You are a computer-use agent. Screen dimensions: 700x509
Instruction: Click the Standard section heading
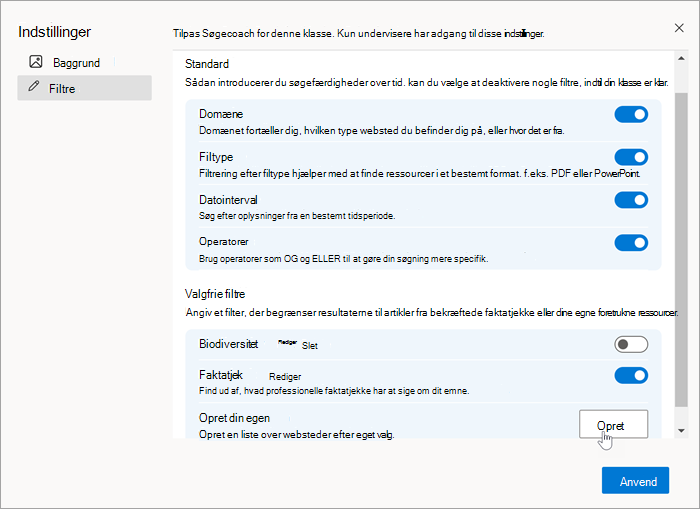207,64
